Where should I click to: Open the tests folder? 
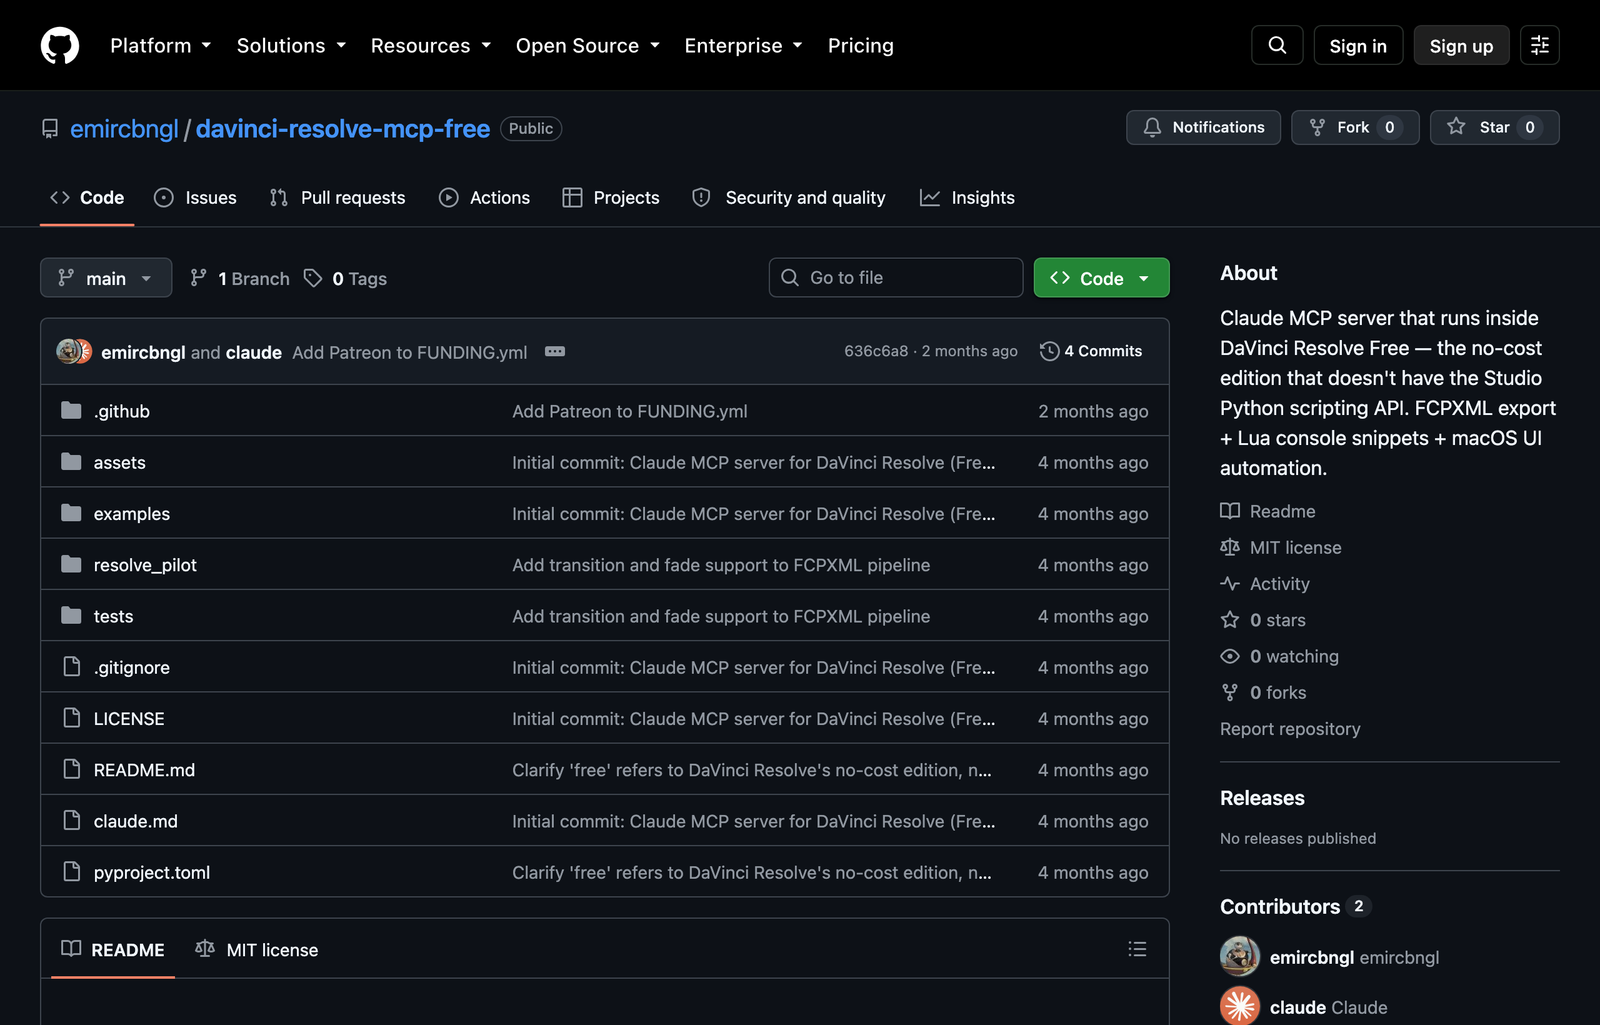pyautogui.click(x=113, y=616)
